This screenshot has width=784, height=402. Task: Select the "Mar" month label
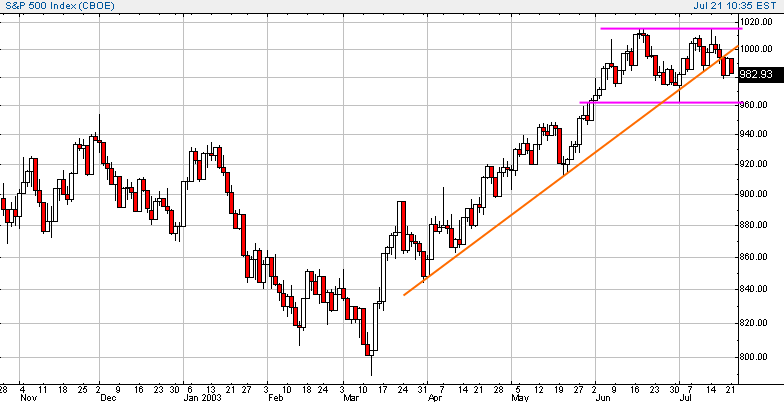pyautogui.click(x=351, y=398)
